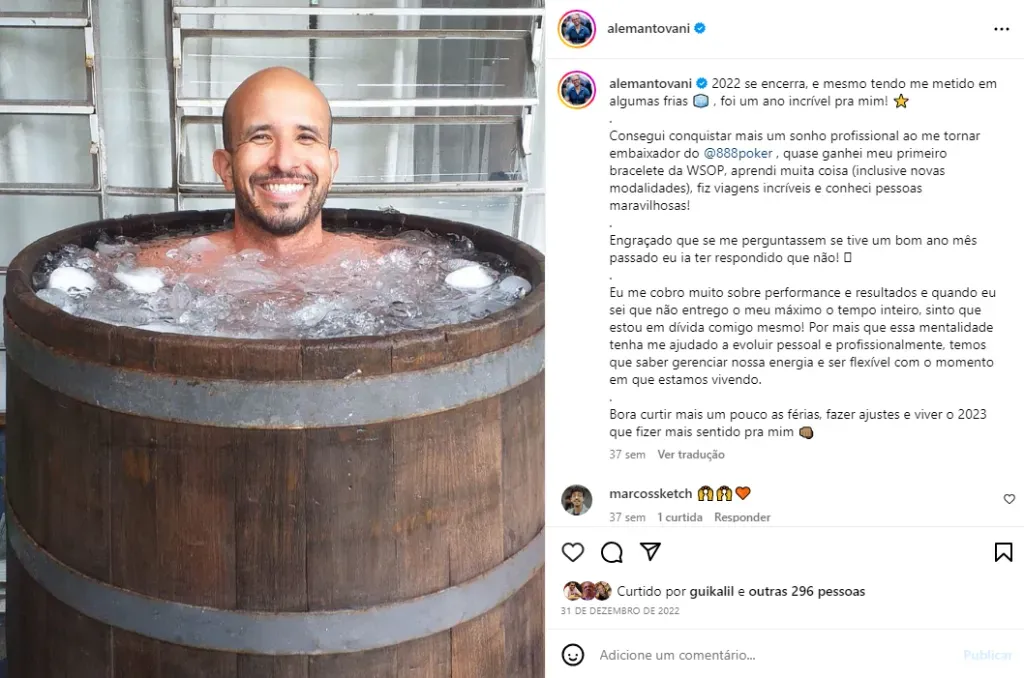View likes on comment via 1 curtida

pos(680,517)
